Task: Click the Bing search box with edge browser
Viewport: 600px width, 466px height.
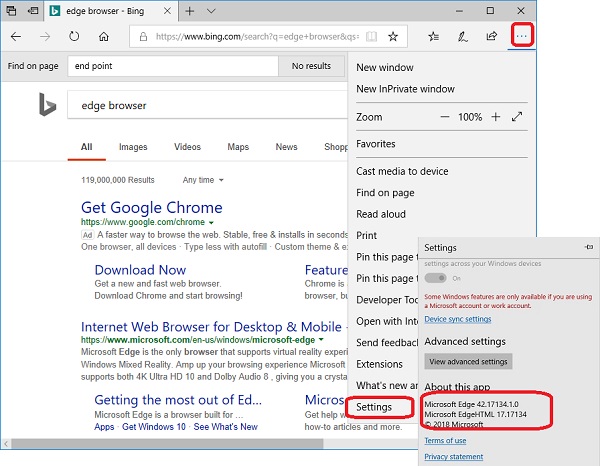Action: [207, 105]
